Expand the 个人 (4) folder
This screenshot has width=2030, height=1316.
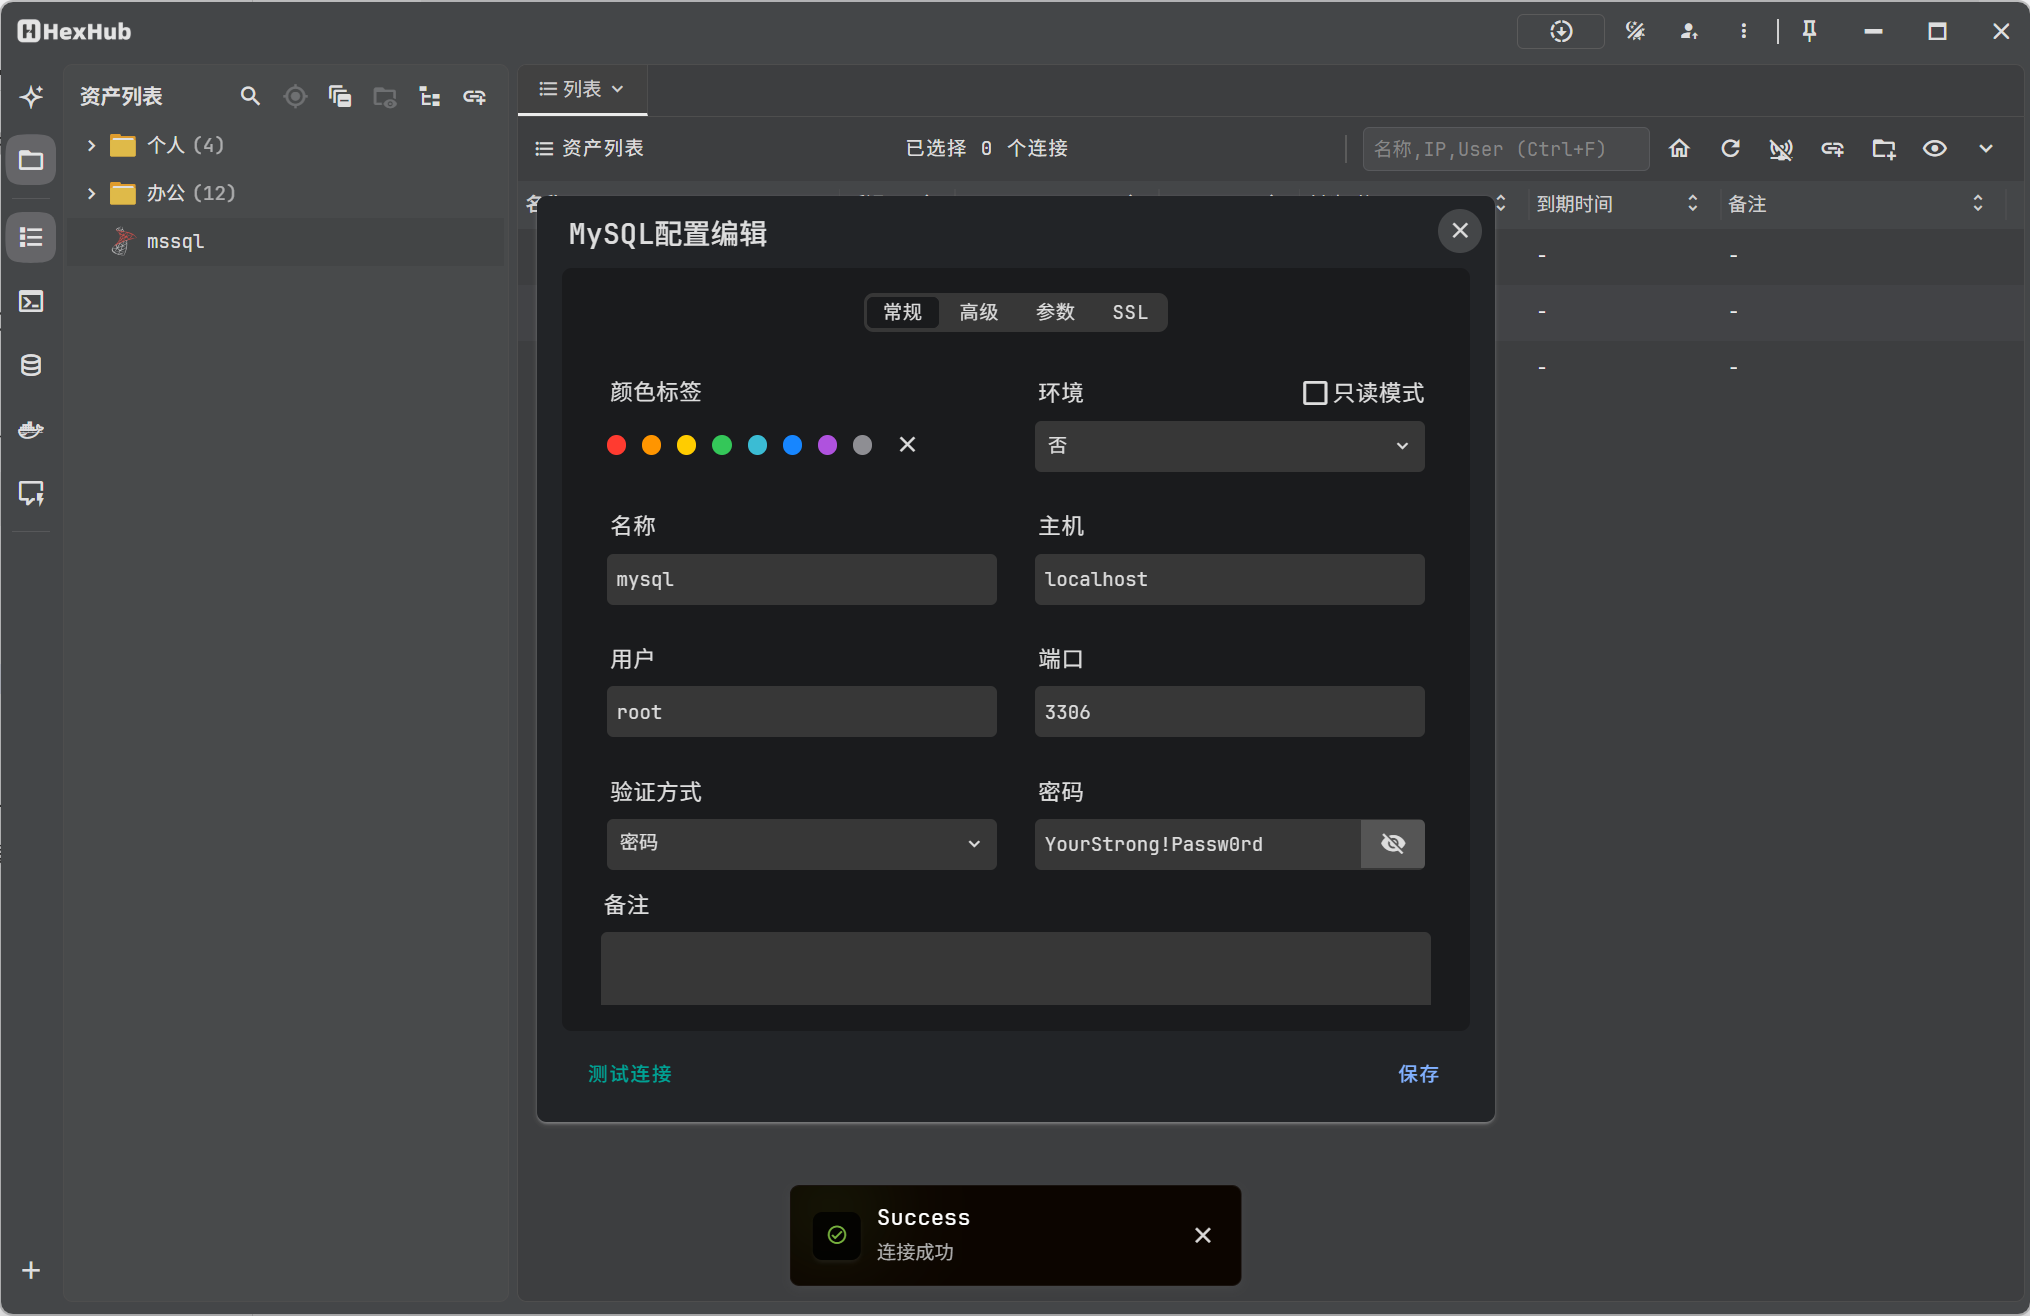(x=91, y=145)
